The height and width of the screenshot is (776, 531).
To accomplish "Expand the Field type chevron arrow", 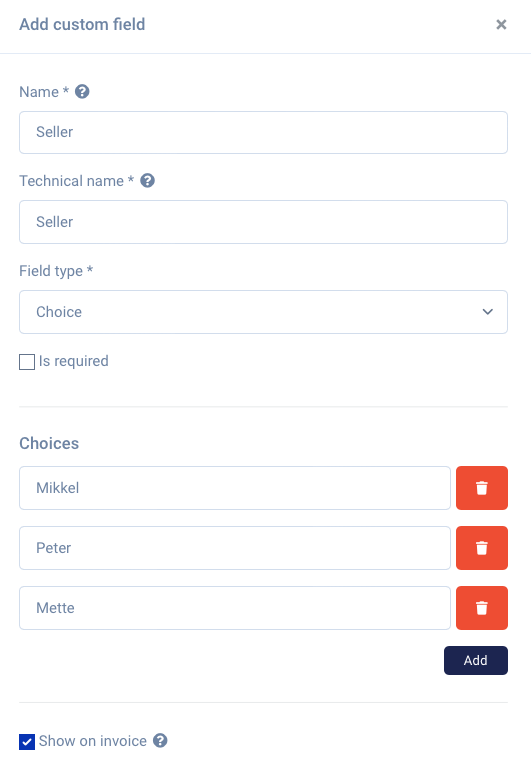I will [x=487, y=312].
